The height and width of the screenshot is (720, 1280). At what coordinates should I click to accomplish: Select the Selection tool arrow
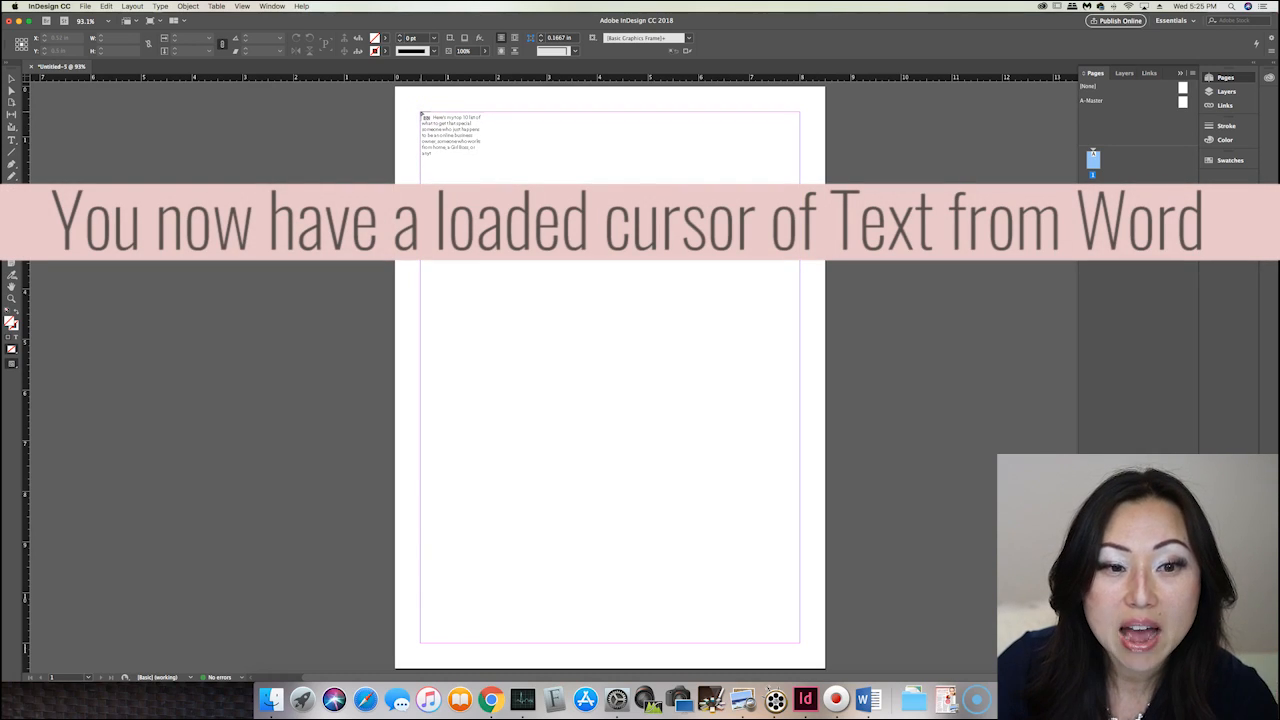click(x=11, y=78)
